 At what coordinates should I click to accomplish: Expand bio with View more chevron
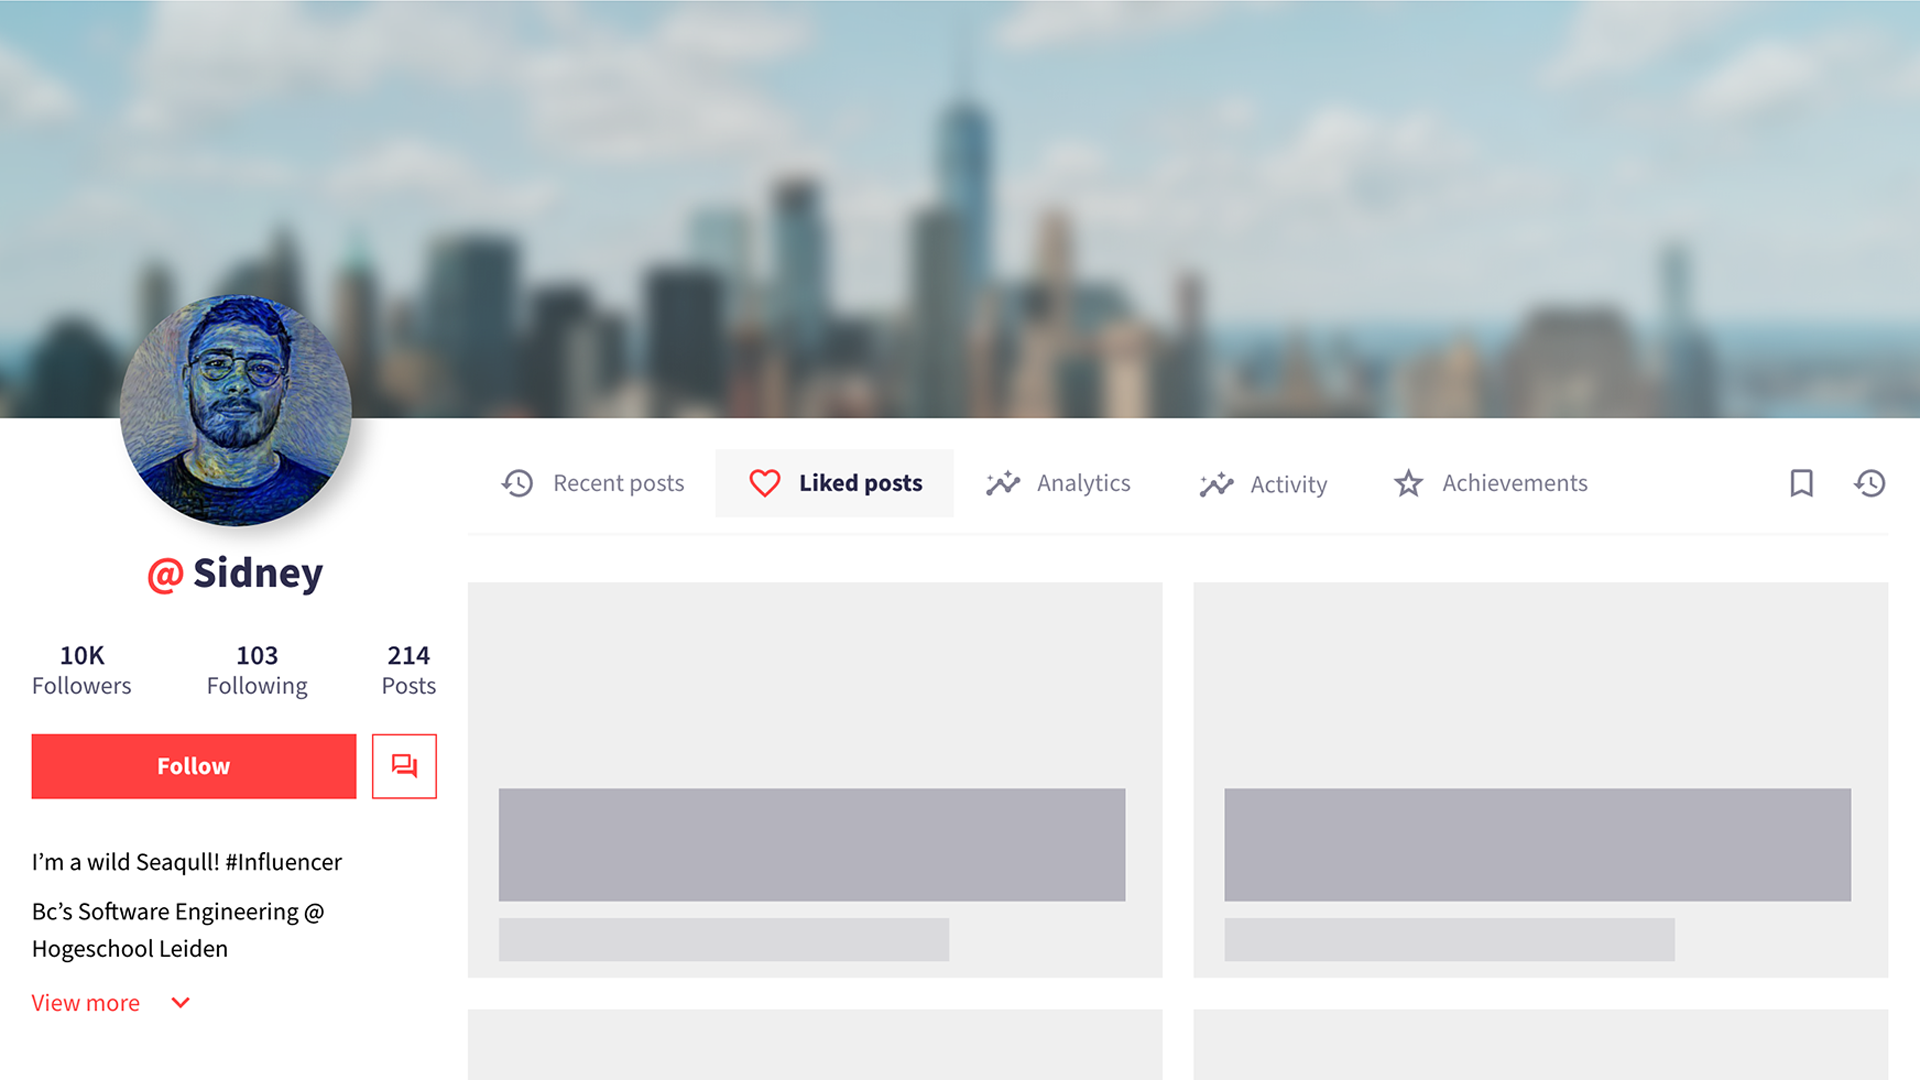click(x=181, y=1002)
